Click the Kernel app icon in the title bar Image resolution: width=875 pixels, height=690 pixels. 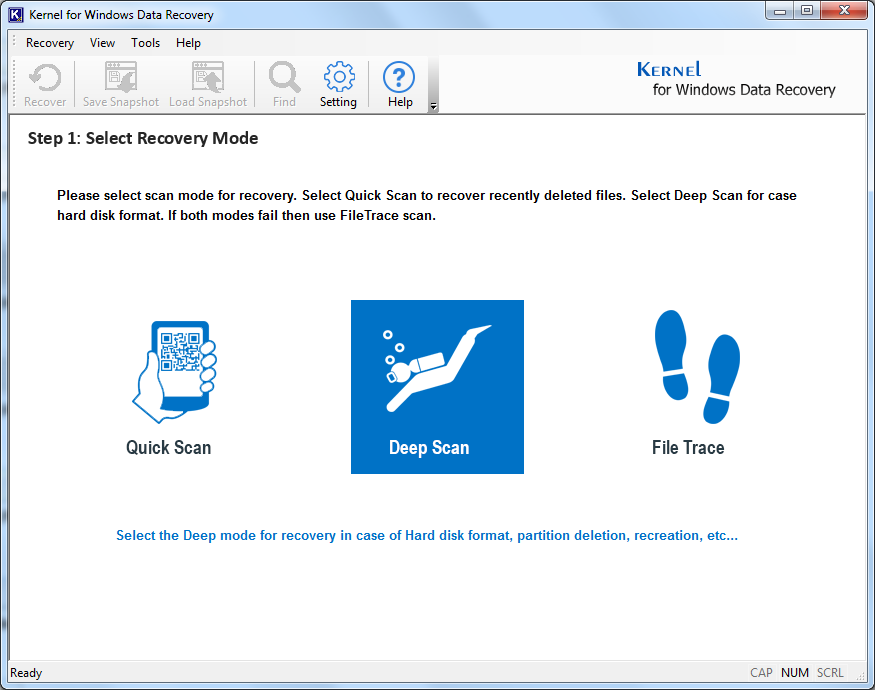point(16,15)
